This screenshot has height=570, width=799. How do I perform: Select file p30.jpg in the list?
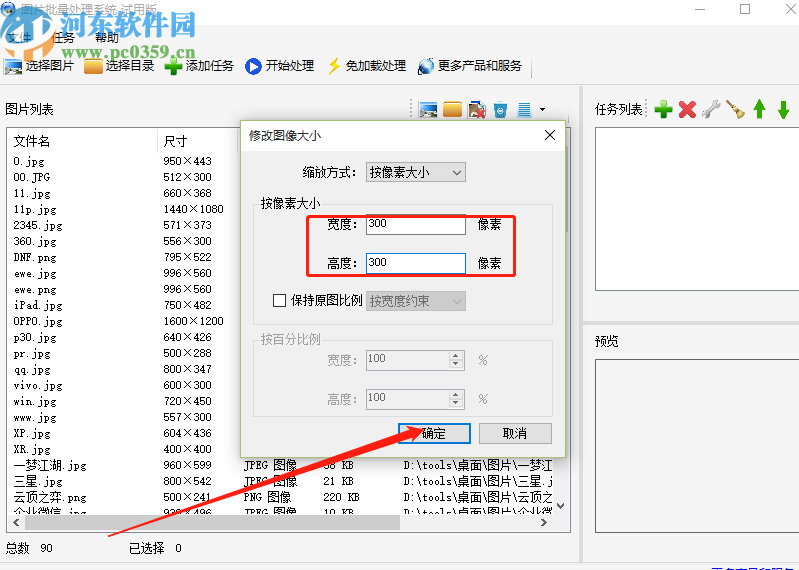pyautogui.click(x=35, y=337)
